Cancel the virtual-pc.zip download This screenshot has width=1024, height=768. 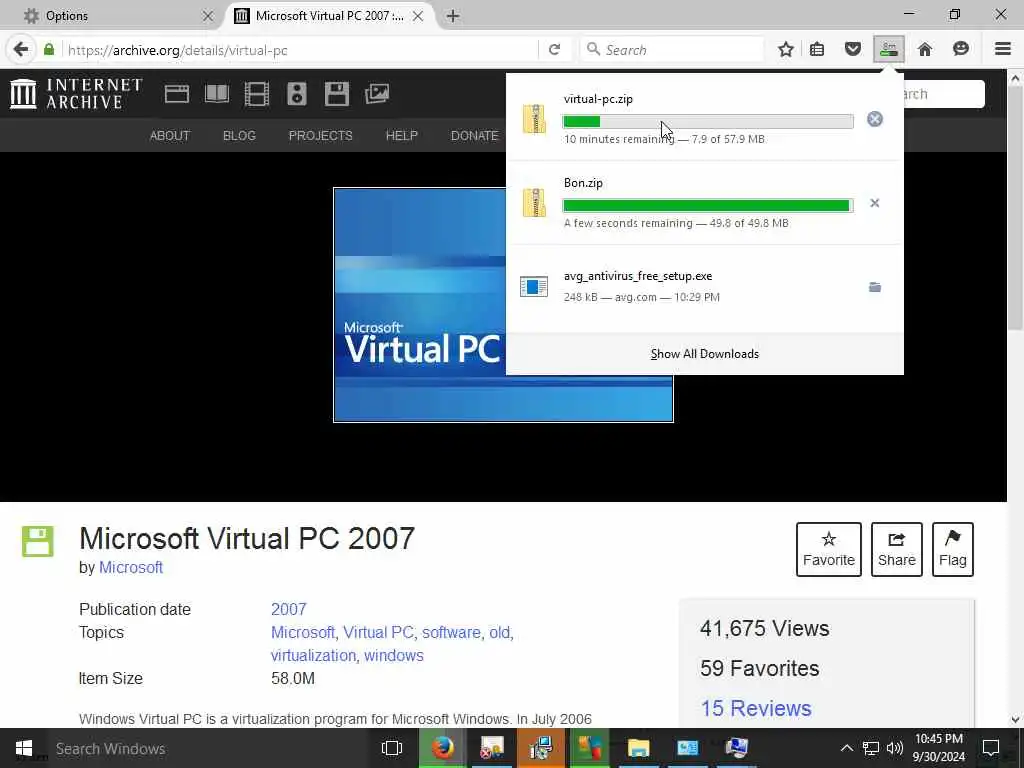pos(874,119)
